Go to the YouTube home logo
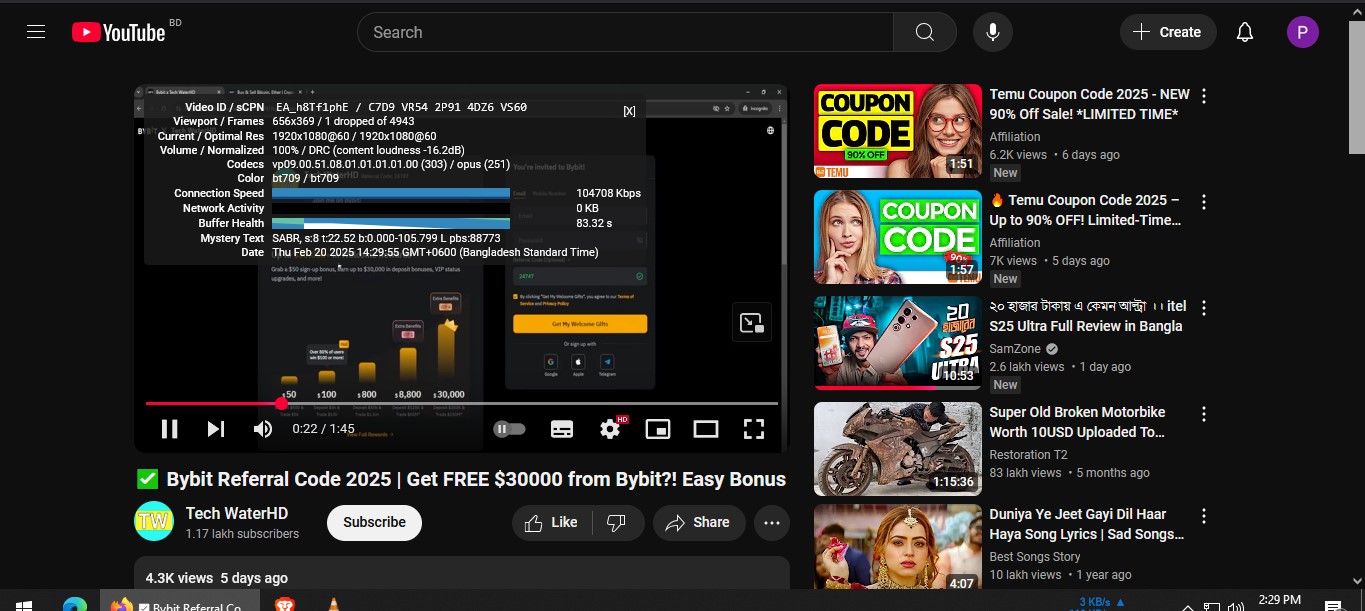 [119, 32]
